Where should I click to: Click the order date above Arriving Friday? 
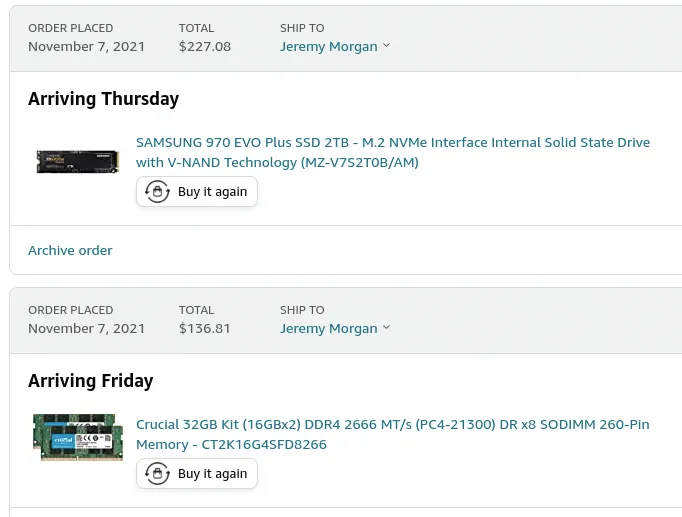point(86,328)
